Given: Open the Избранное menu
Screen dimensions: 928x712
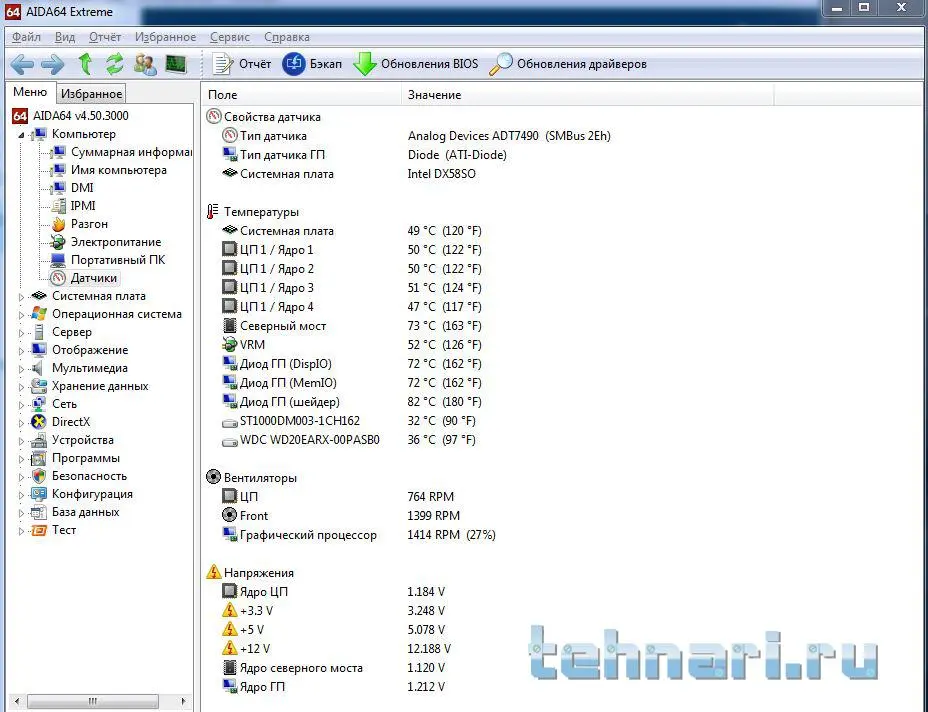Looking at the screenshot, I should (x=165, y=37).
